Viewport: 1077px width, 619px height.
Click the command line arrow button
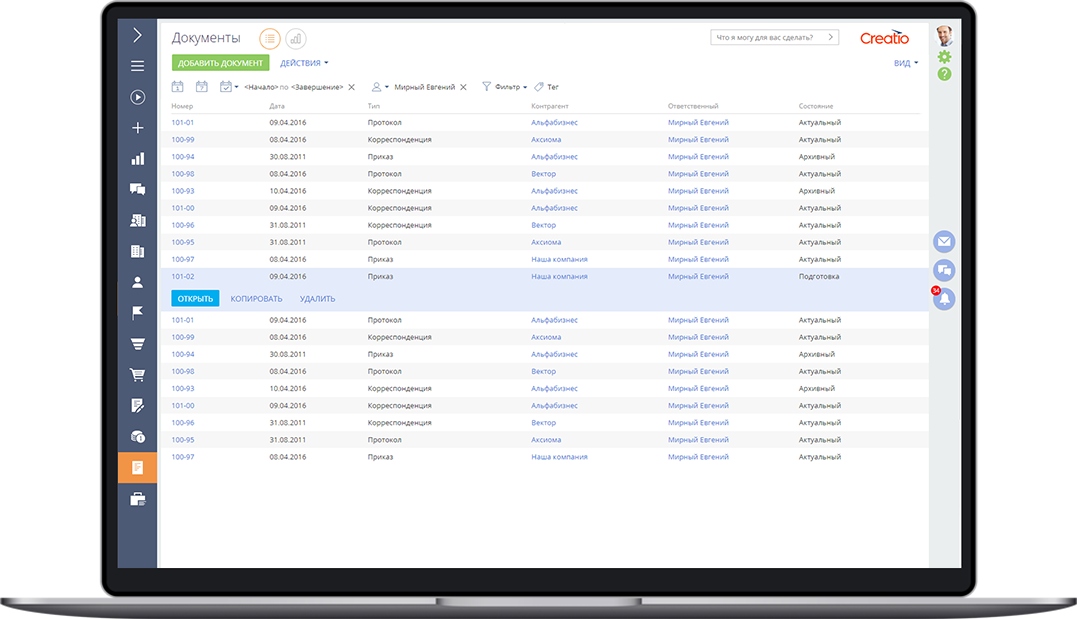830,37
